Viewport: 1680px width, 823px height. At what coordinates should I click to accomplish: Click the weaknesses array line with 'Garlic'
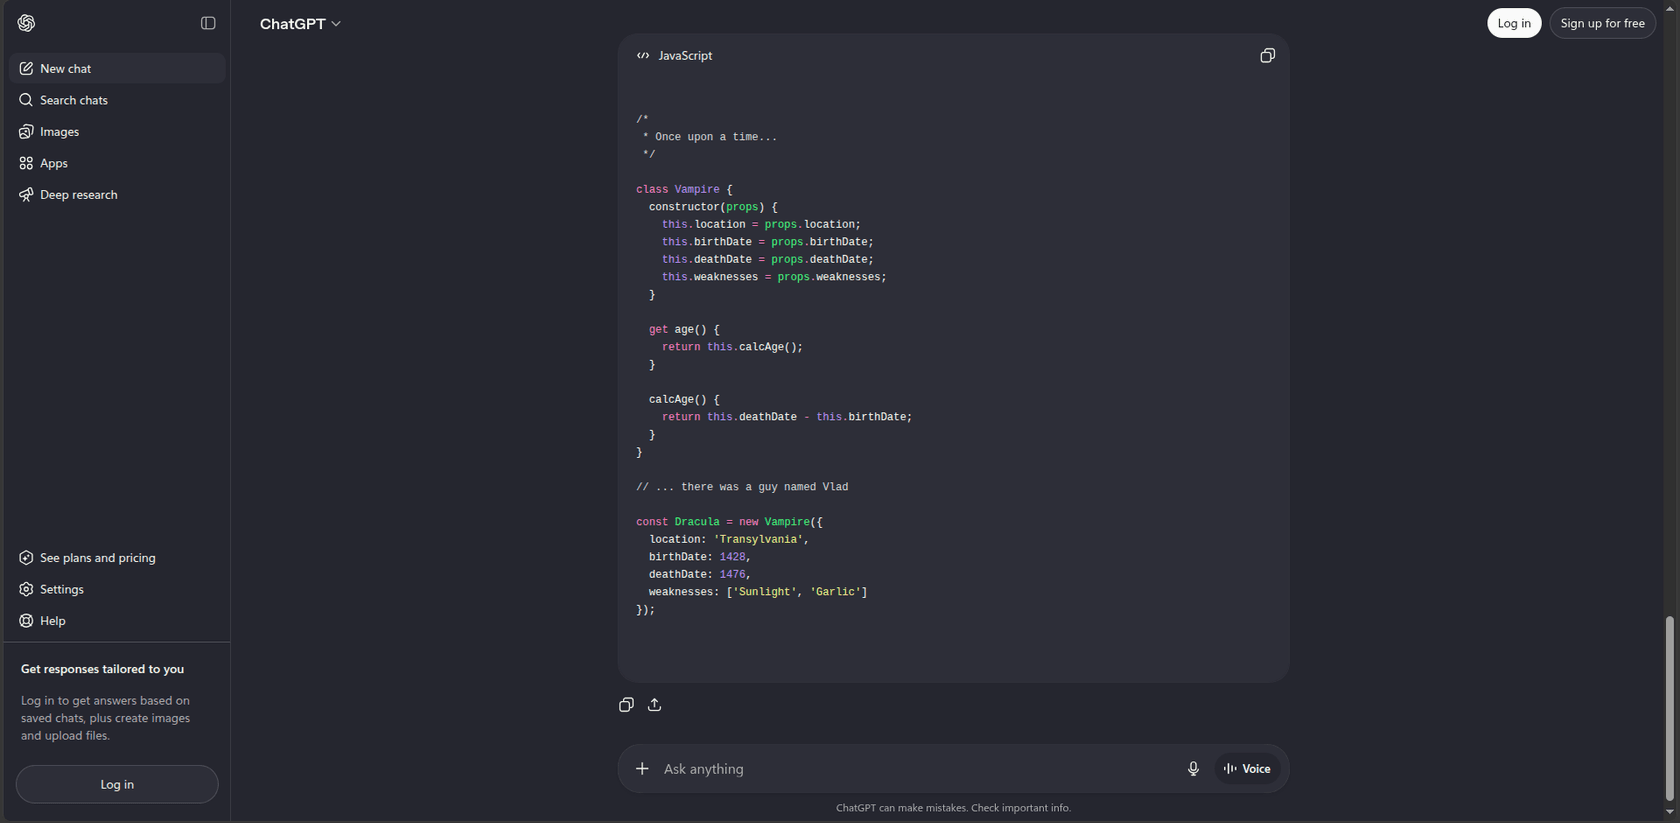click(x=758, y=592)
